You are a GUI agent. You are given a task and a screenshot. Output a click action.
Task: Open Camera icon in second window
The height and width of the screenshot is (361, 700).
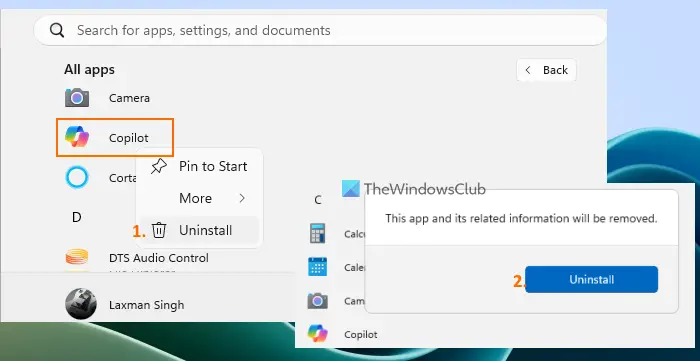[x=317, y=301]
